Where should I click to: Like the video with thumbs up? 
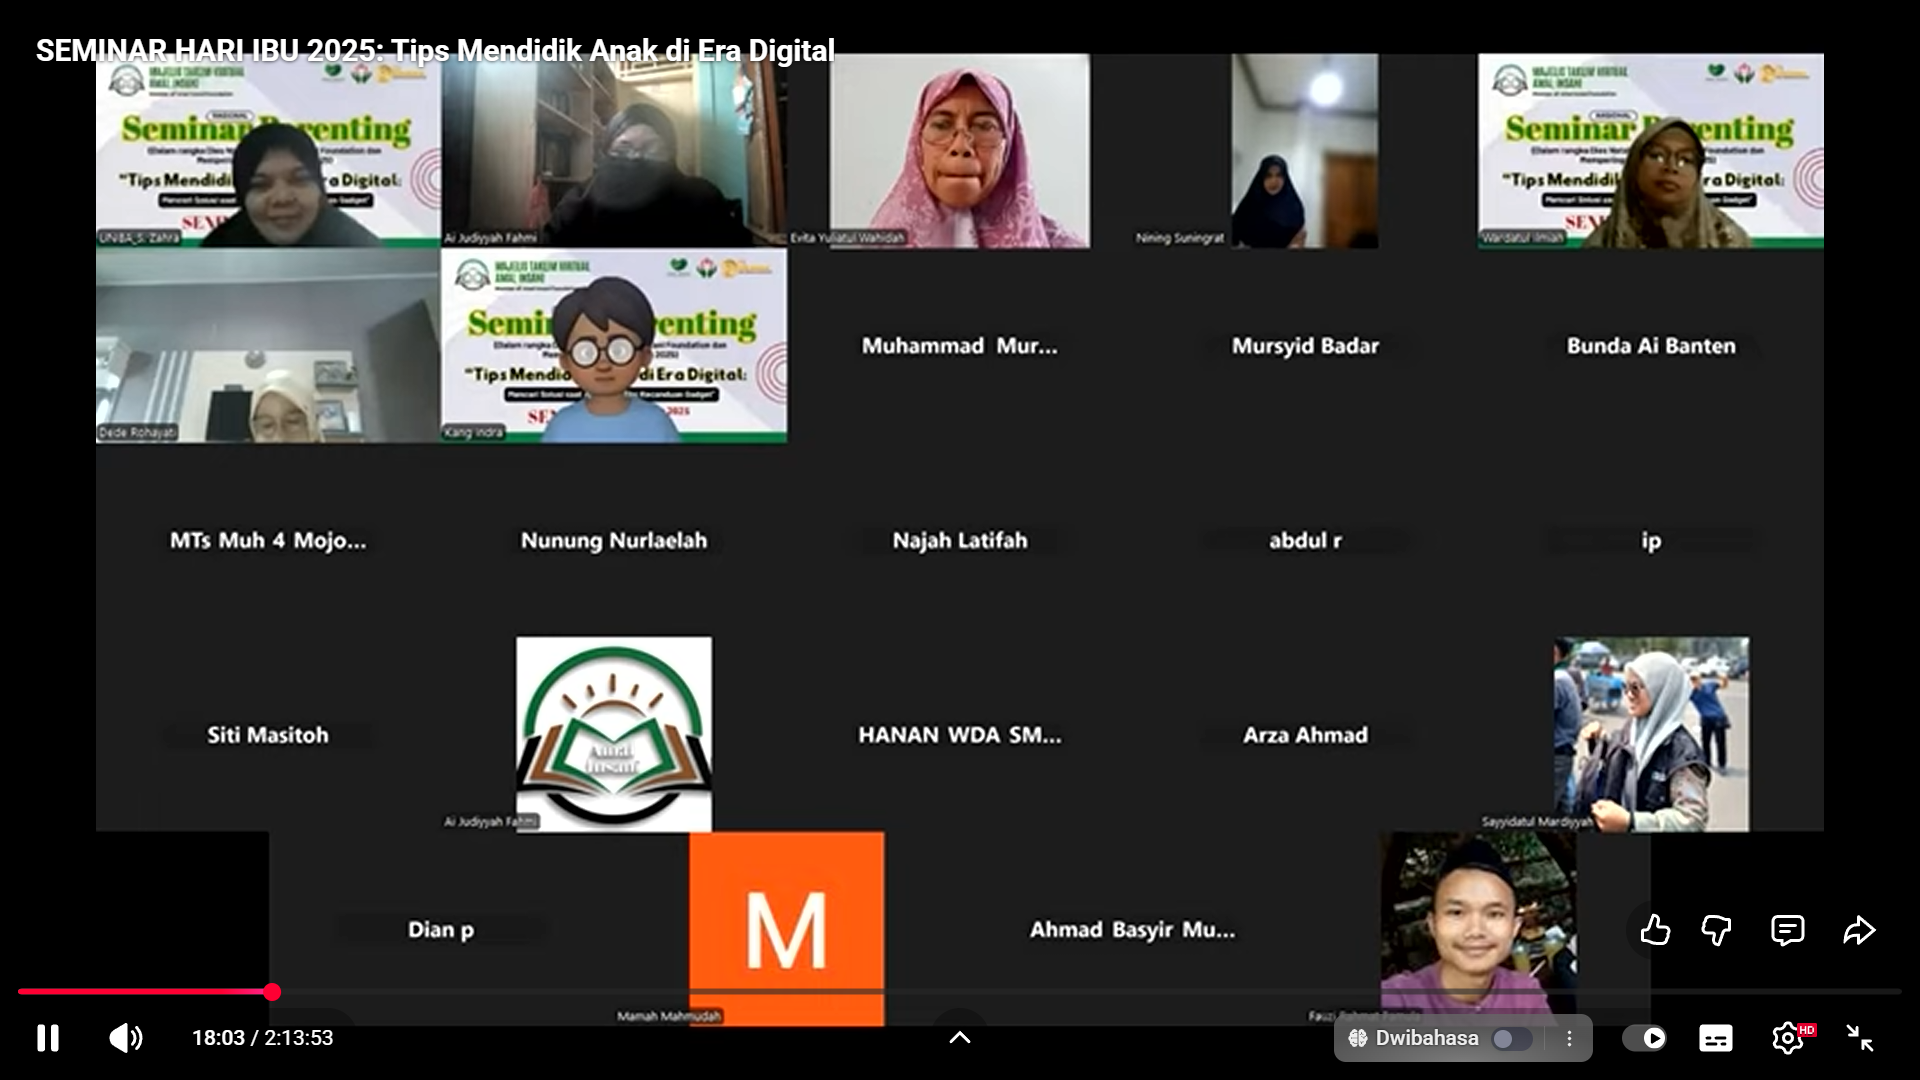[x=1655, y=930]
